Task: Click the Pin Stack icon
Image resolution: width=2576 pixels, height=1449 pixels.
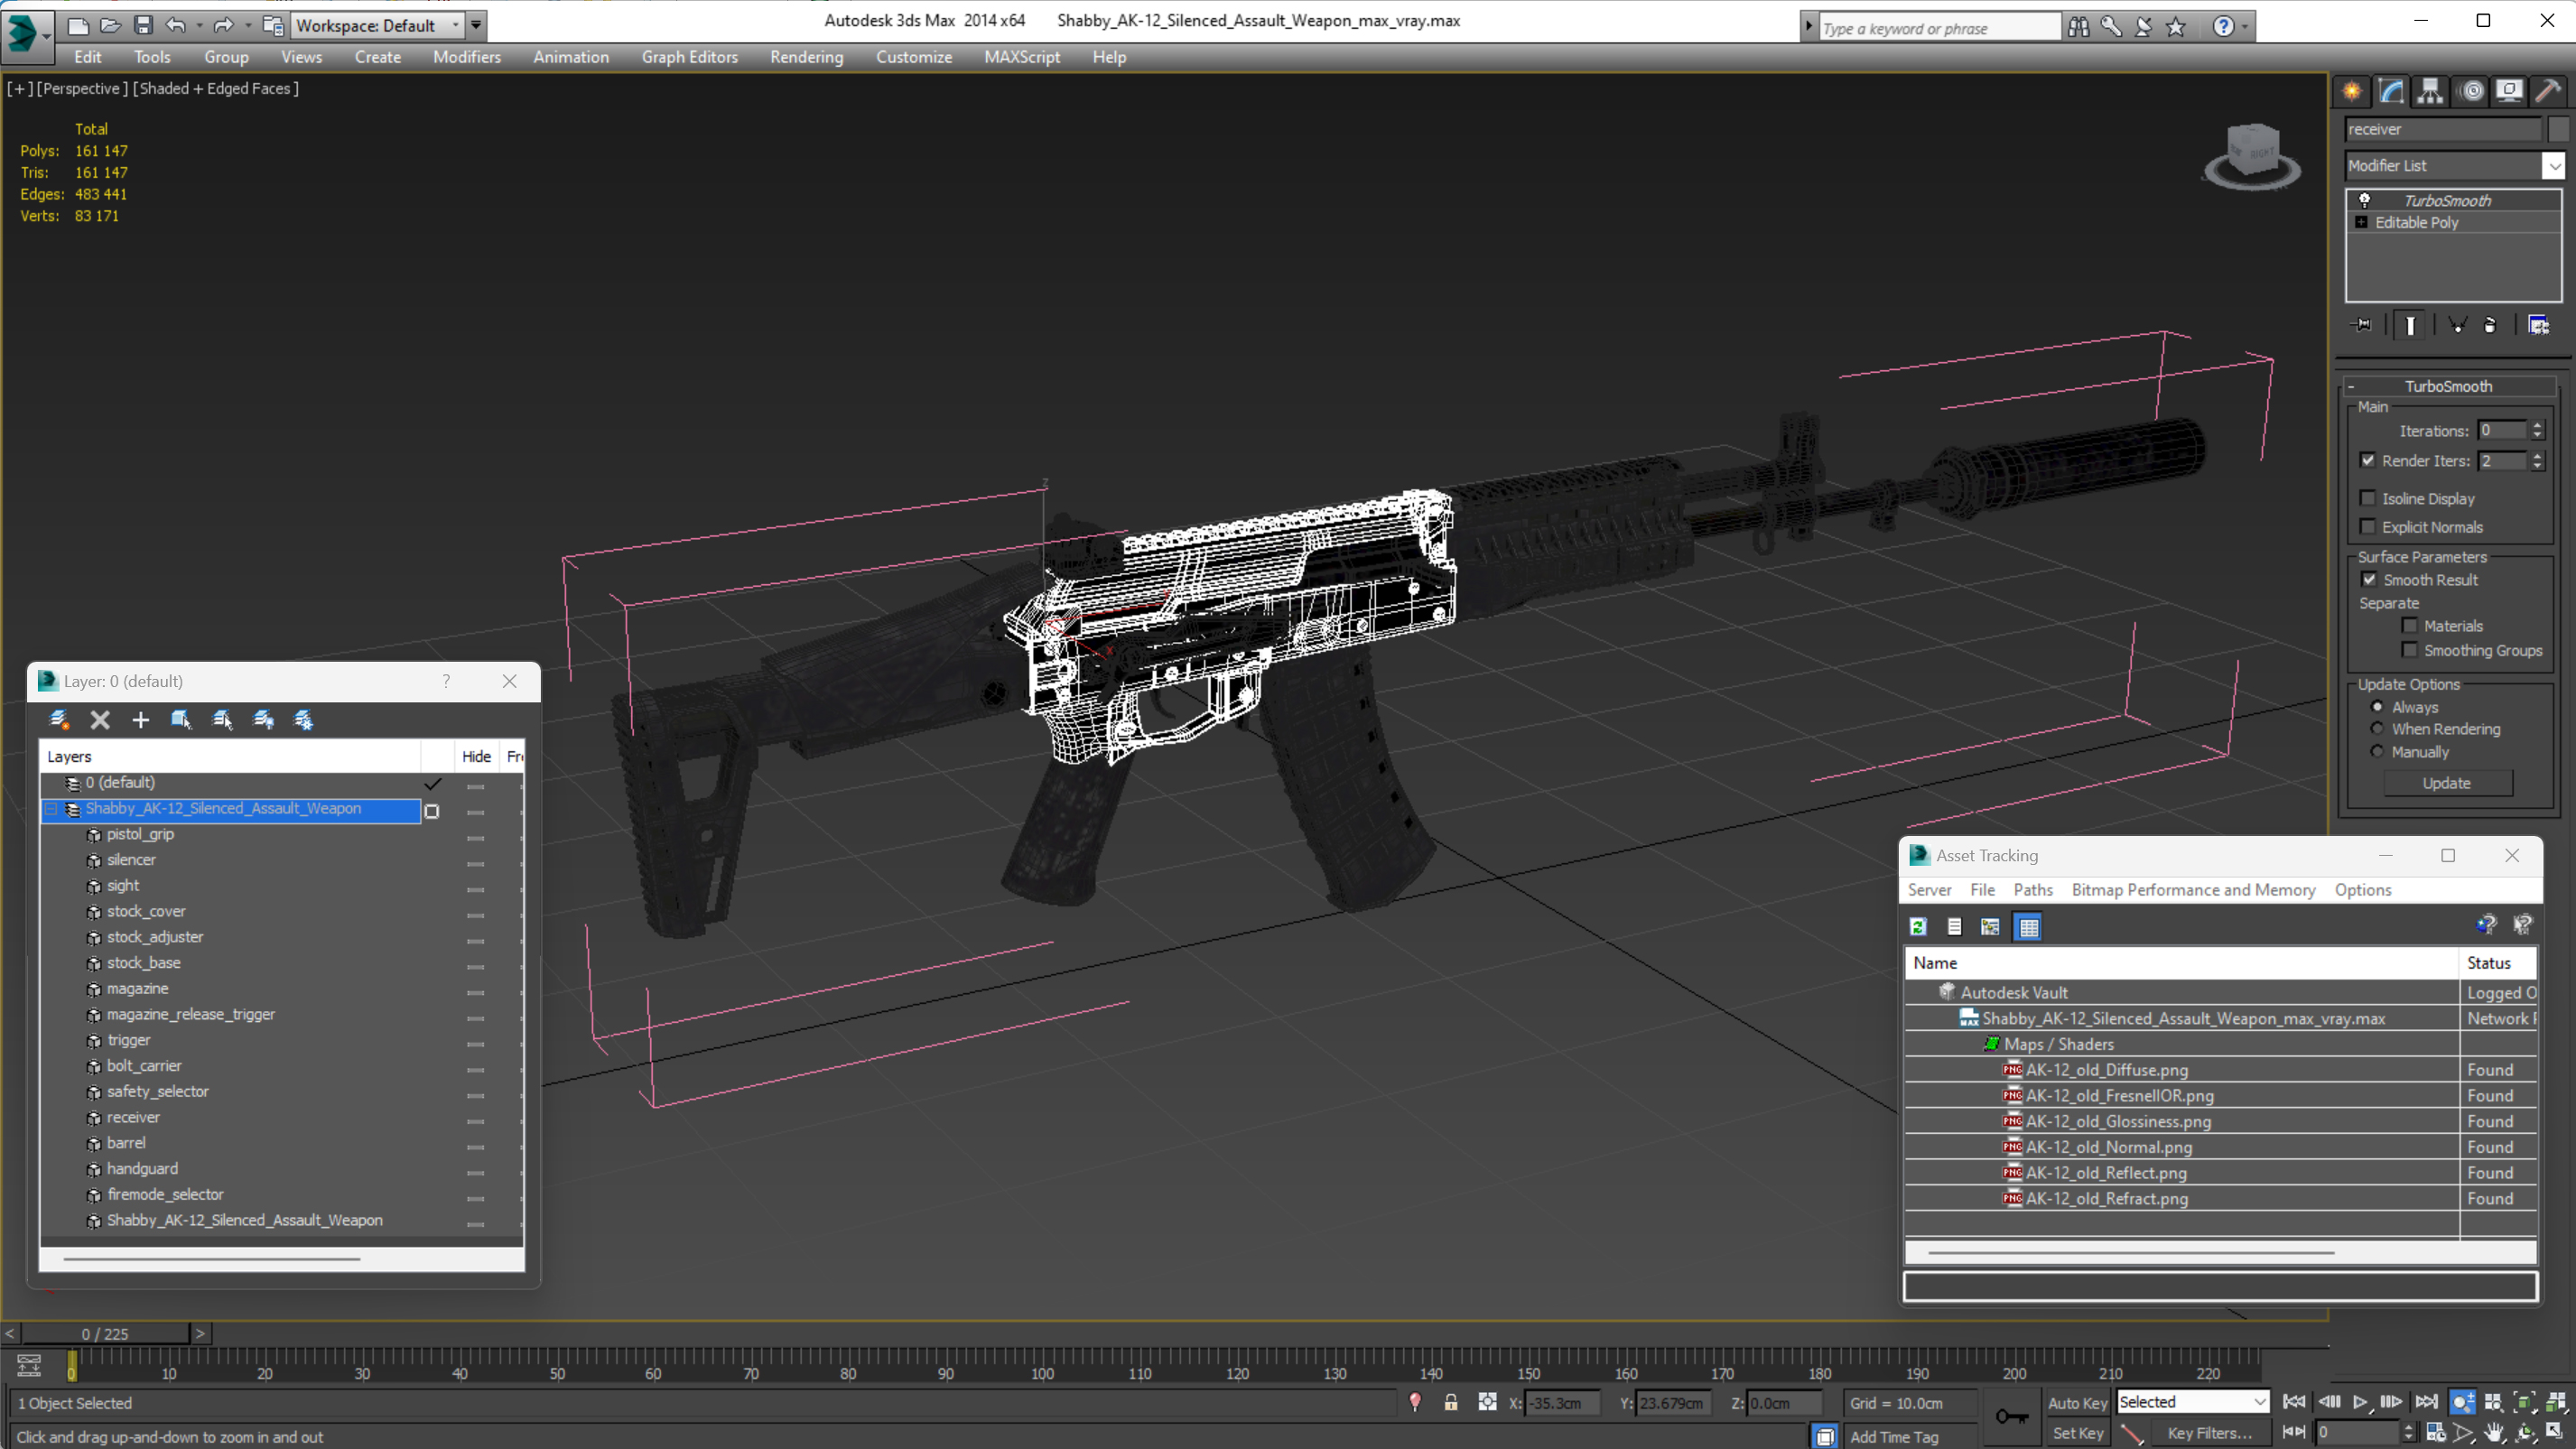Action: click(2362, 325)
